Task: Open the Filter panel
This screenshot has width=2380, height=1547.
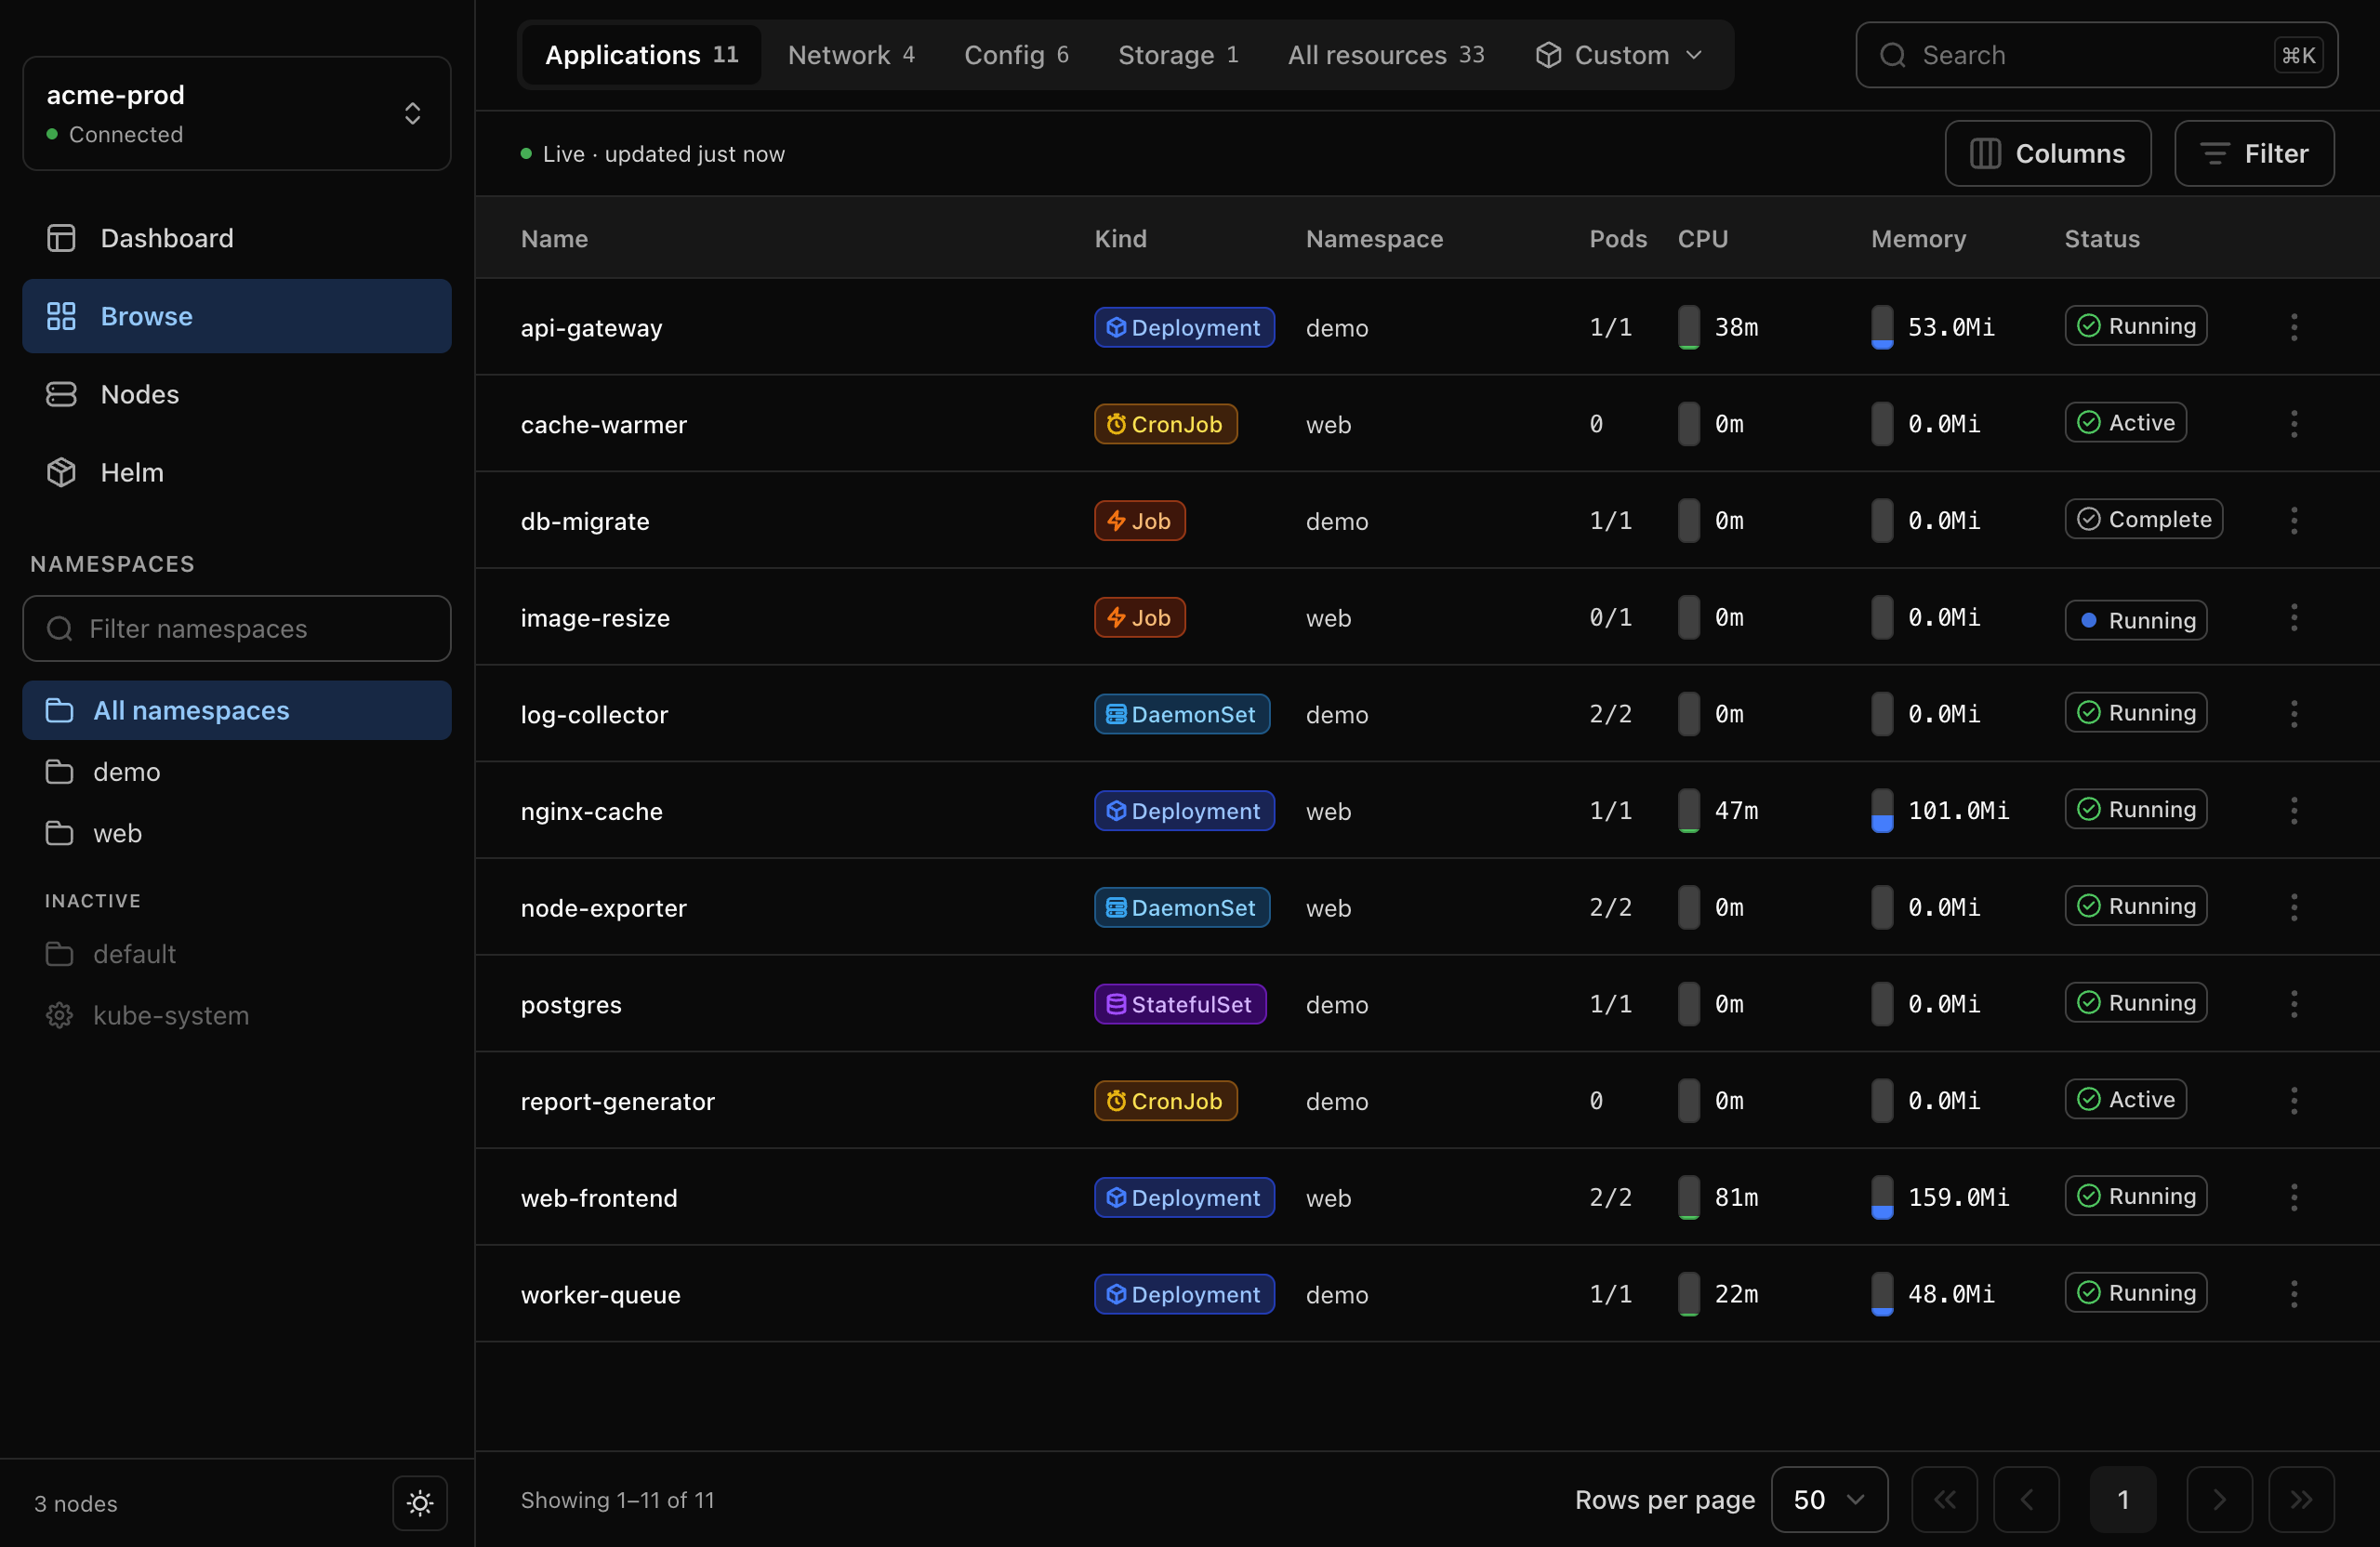Action: (2254, 153)
